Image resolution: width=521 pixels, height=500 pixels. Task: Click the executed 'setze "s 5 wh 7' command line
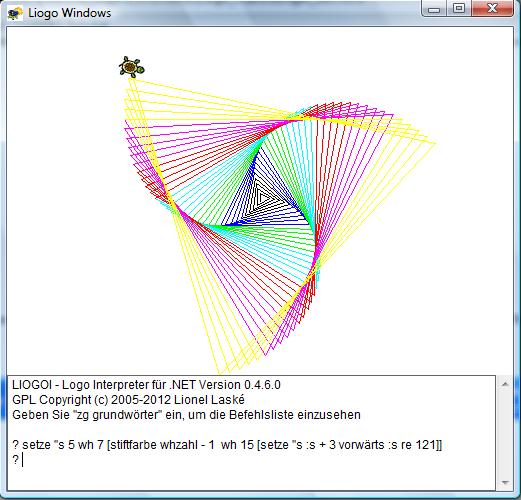[x=227, y=445]
